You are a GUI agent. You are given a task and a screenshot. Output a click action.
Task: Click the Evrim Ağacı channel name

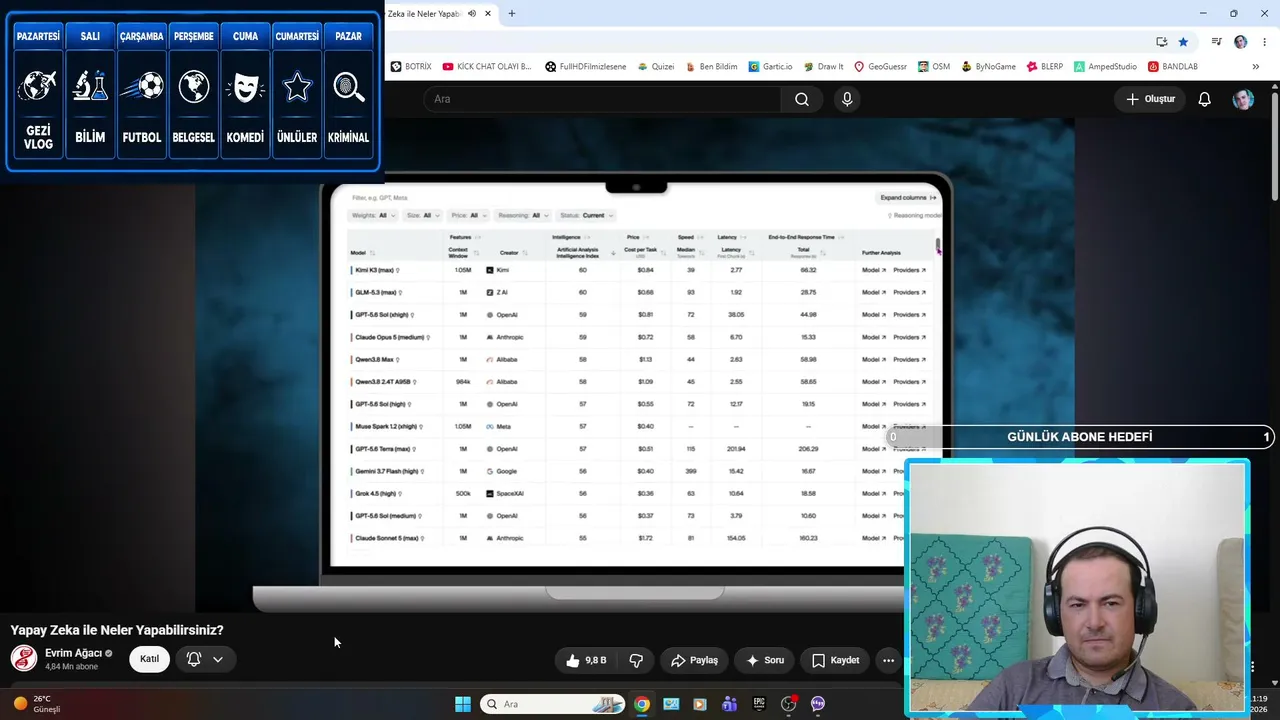[74, 653]
